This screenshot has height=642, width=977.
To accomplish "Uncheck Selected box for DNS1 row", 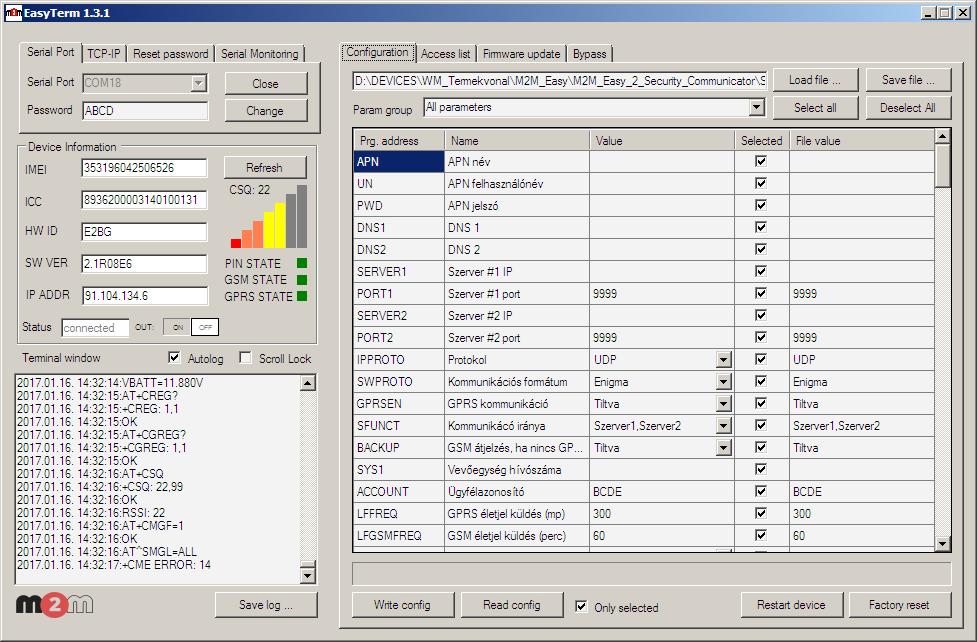I will [x=761, y=227].
